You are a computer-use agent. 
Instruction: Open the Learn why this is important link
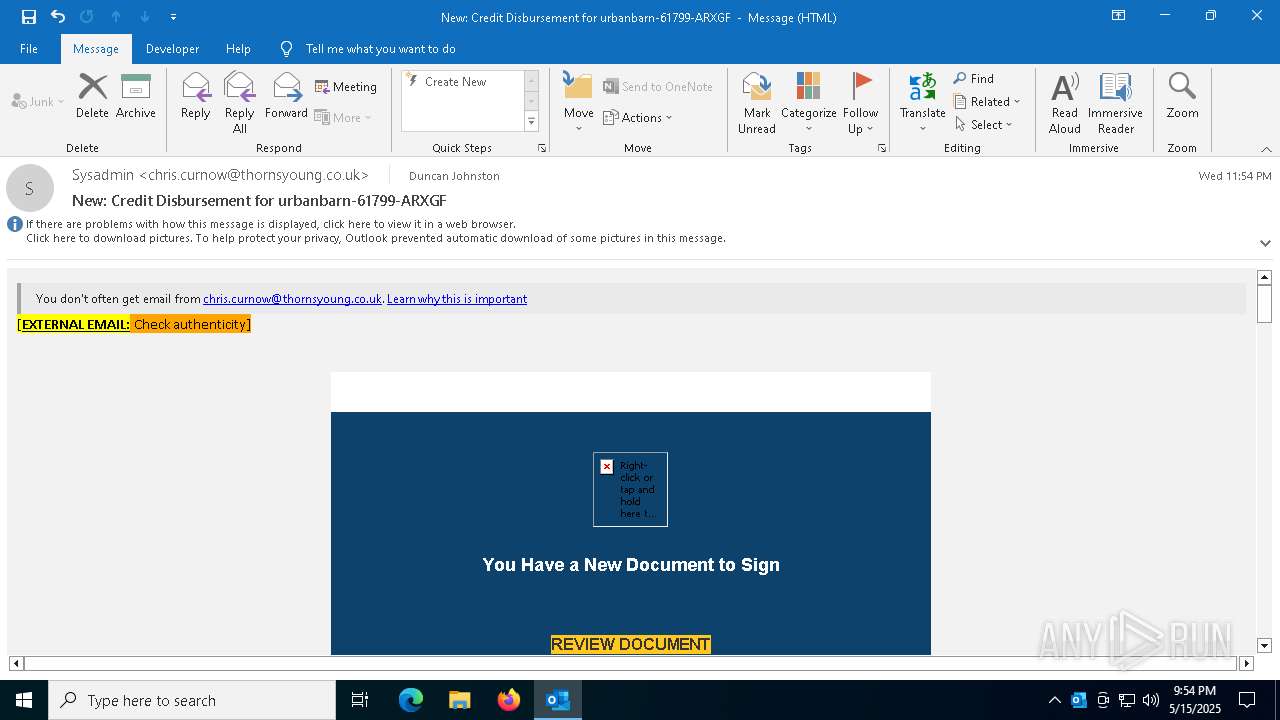pos(457,299)
